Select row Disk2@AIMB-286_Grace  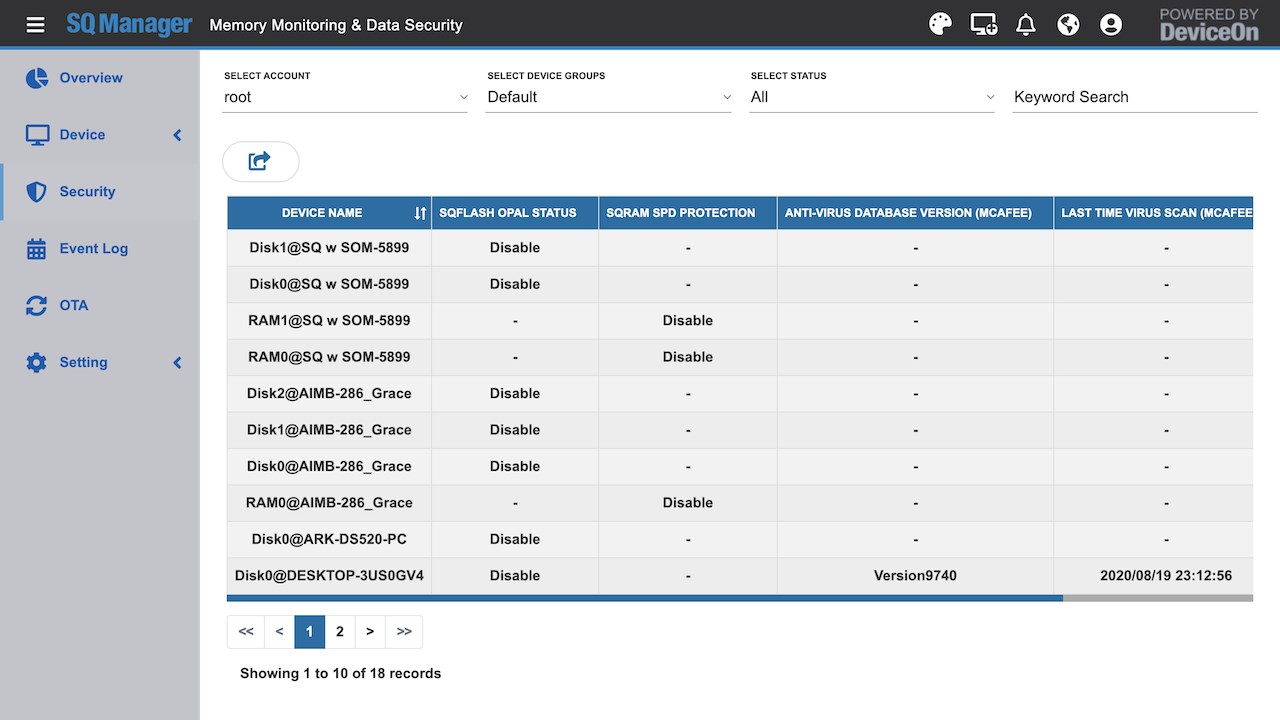coord(740,394)
